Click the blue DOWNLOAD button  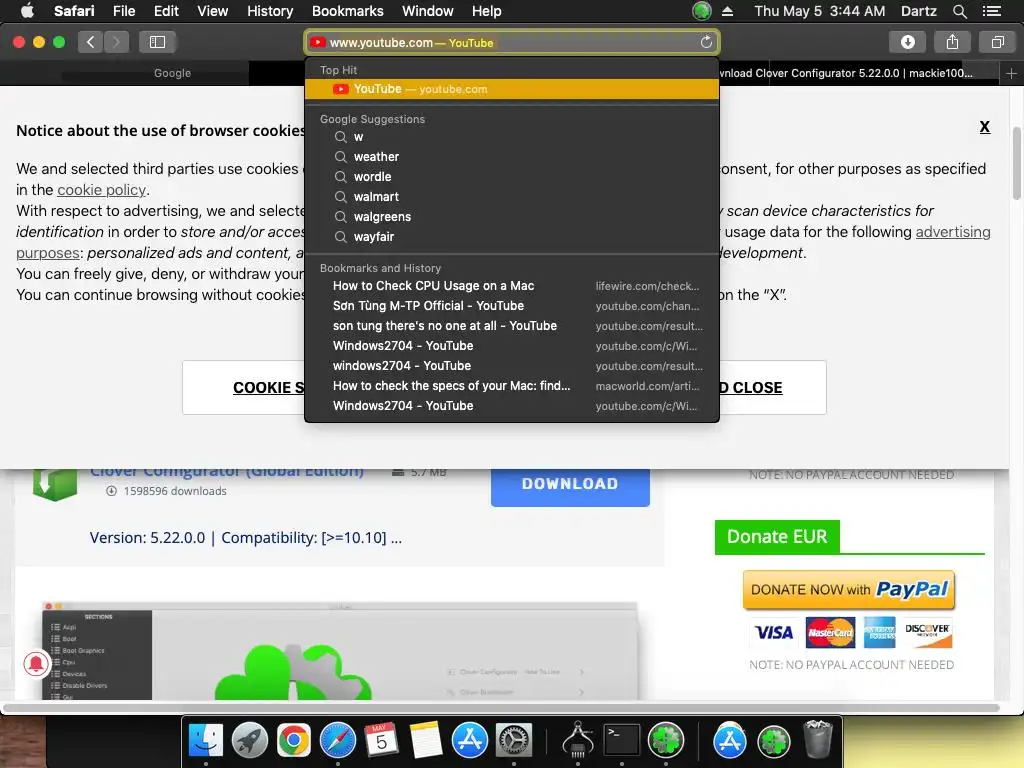click(x=570, y=485)
